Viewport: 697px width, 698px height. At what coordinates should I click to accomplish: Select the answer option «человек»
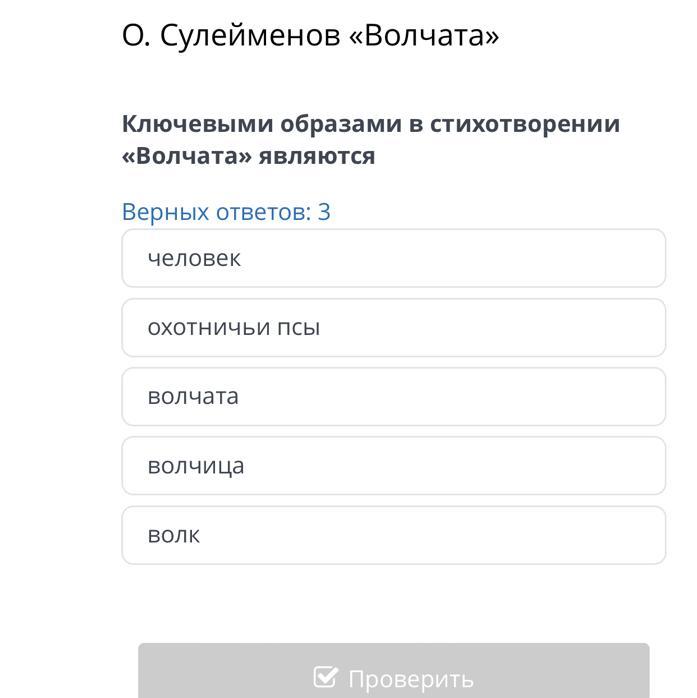393,258
